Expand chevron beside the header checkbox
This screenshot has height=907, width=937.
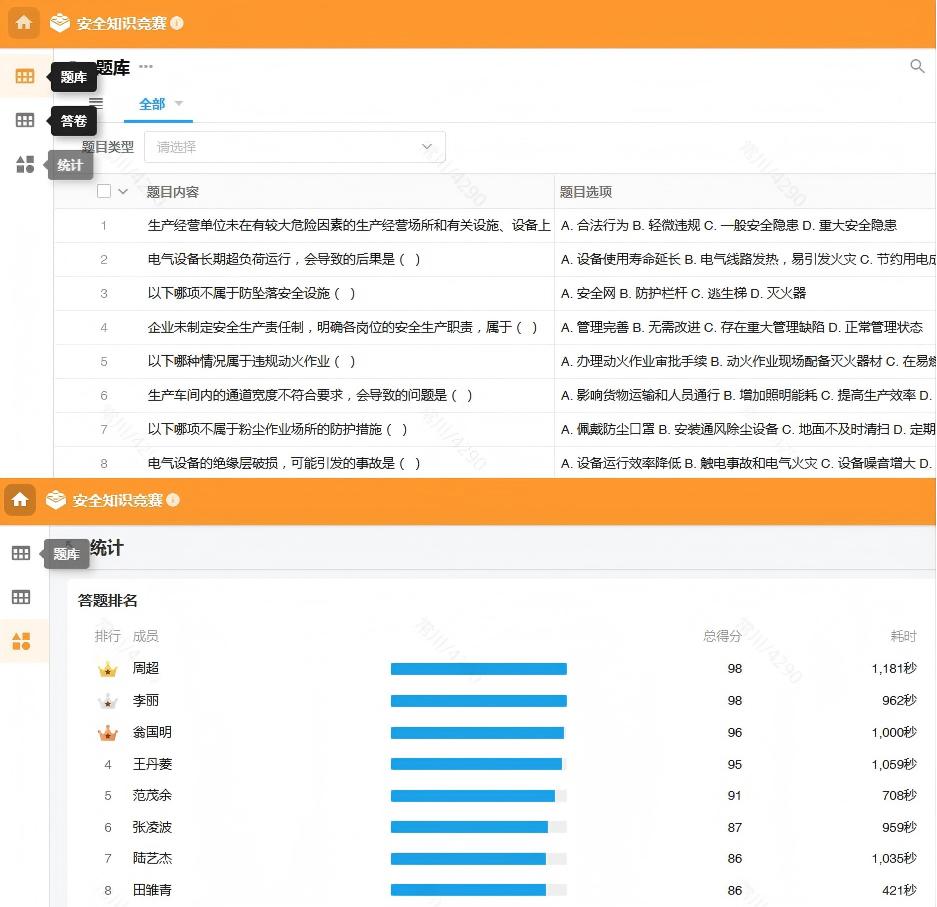(x=123, y=192)
